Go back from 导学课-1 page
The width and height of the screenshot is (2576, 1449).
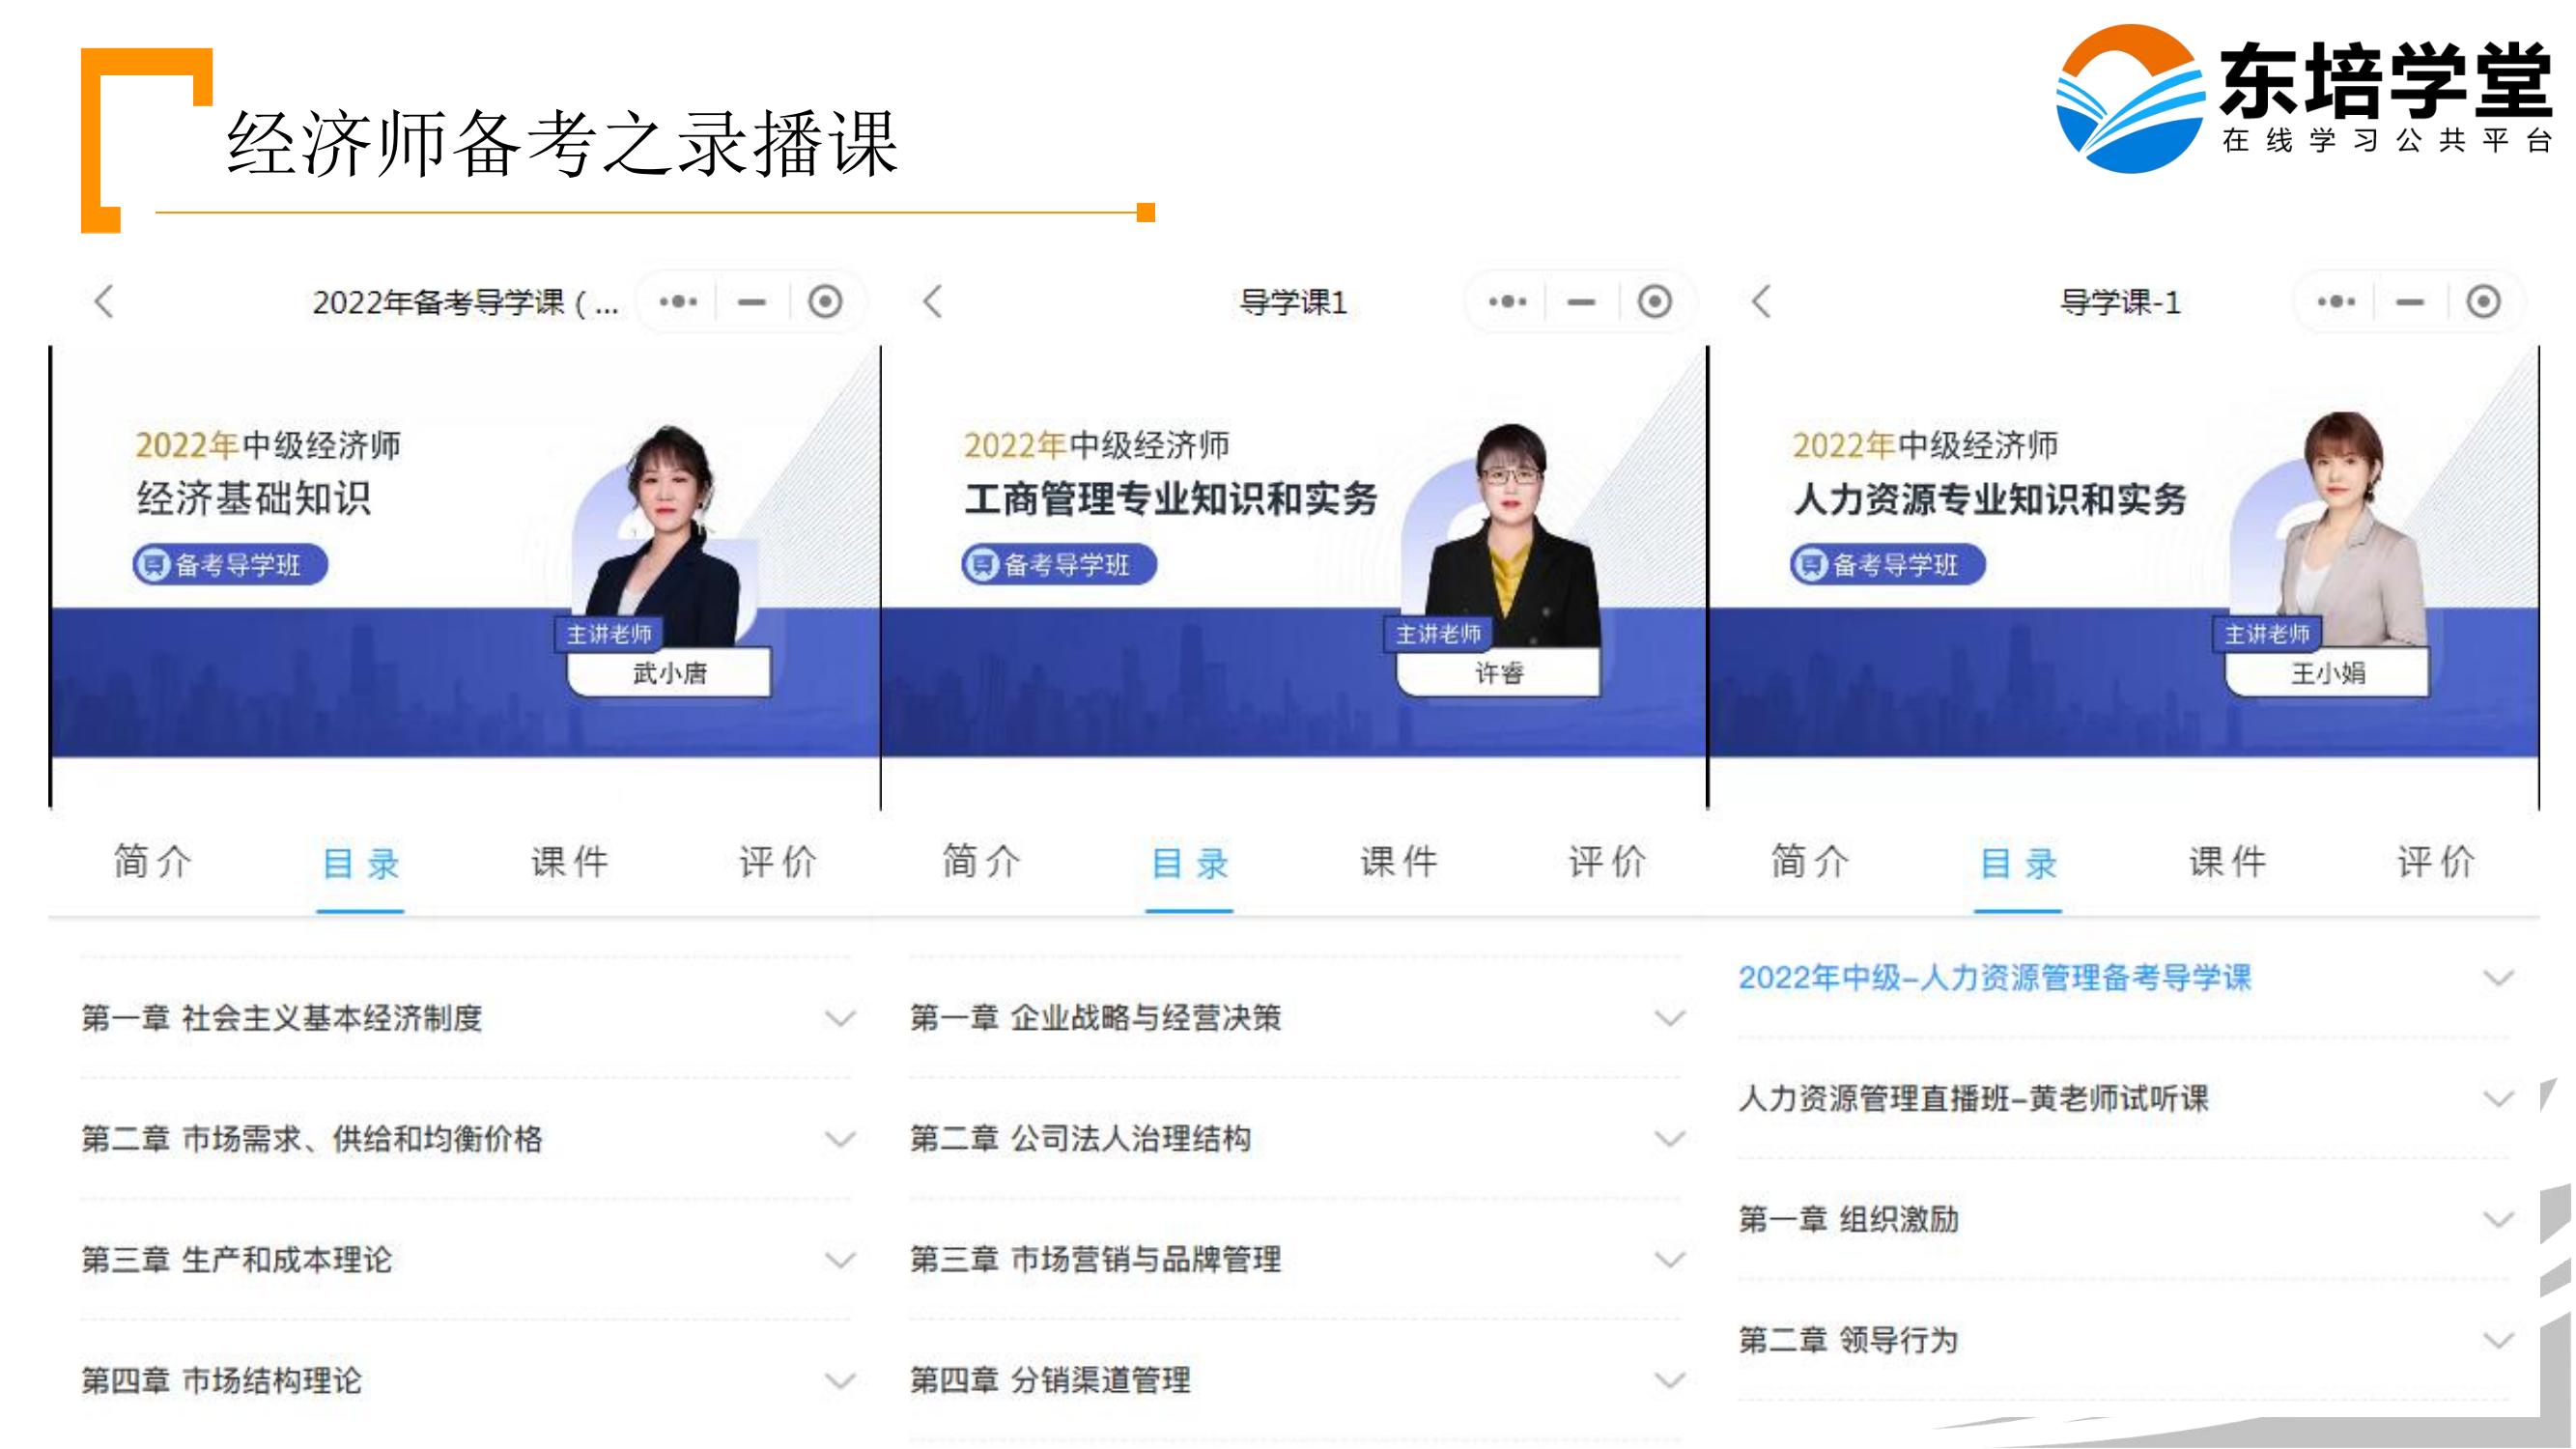(1761, 301)
